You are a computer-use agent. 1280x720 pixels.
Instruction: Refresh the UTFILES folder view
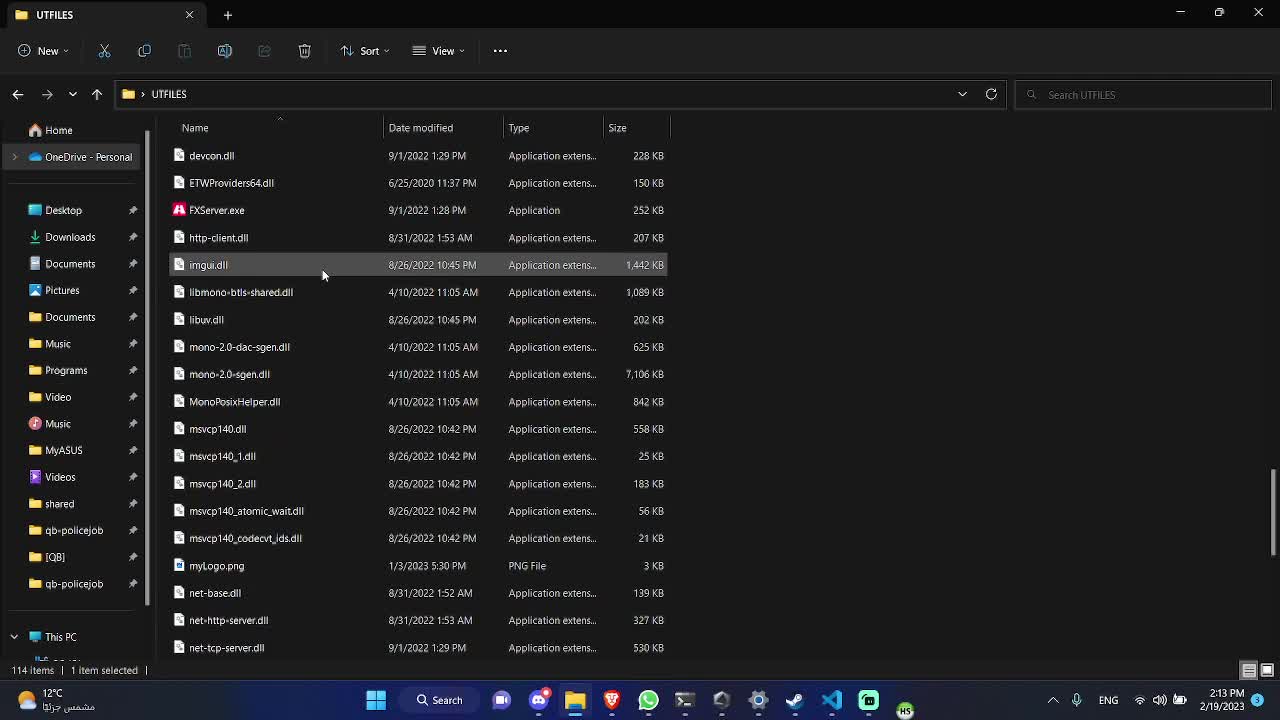(991, 94)
